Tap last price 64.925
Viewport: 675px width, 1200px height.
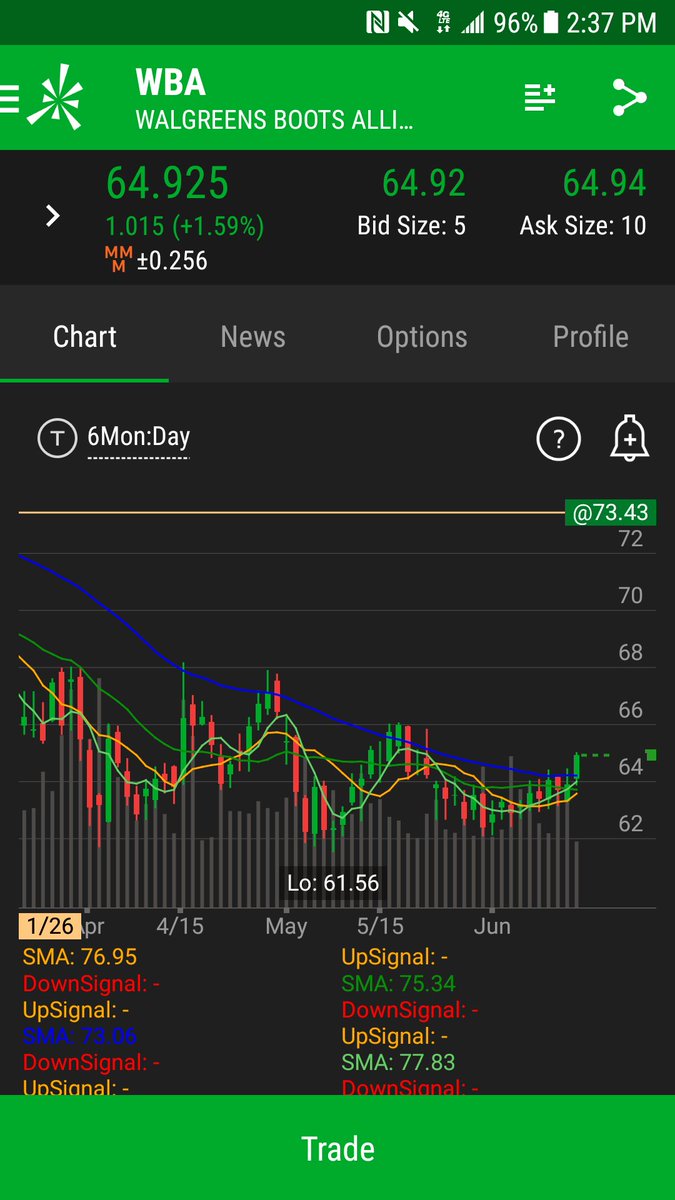pos(168,183)
